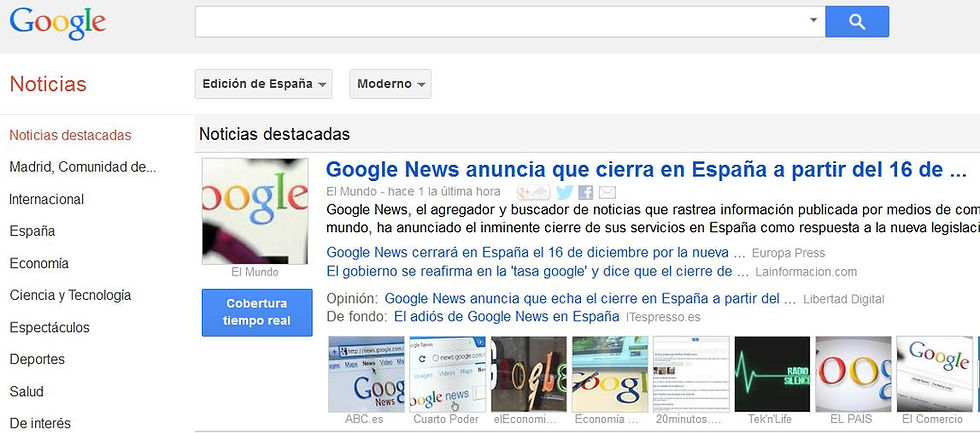Open the Economia ... thumbnail
The width and height of the screenshot is (980, 433).
(x=609, y=374)
